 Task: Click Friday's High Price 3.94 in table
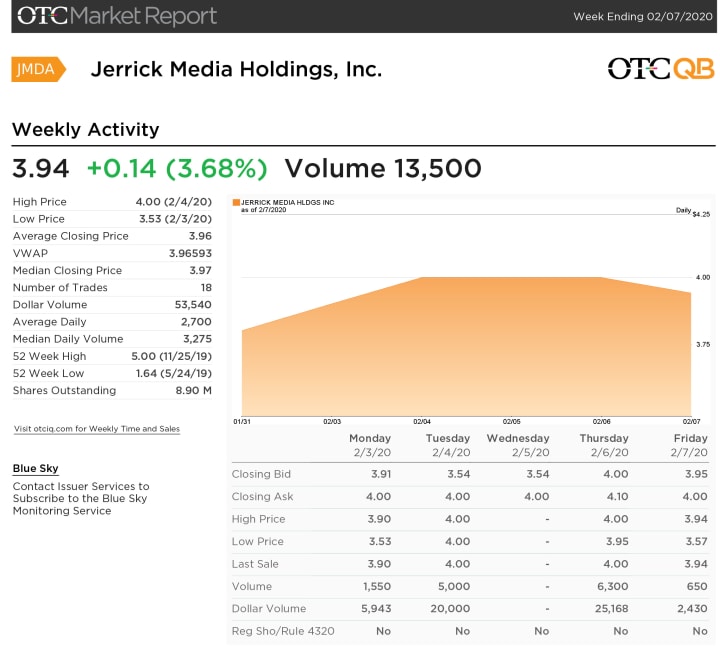696,519
